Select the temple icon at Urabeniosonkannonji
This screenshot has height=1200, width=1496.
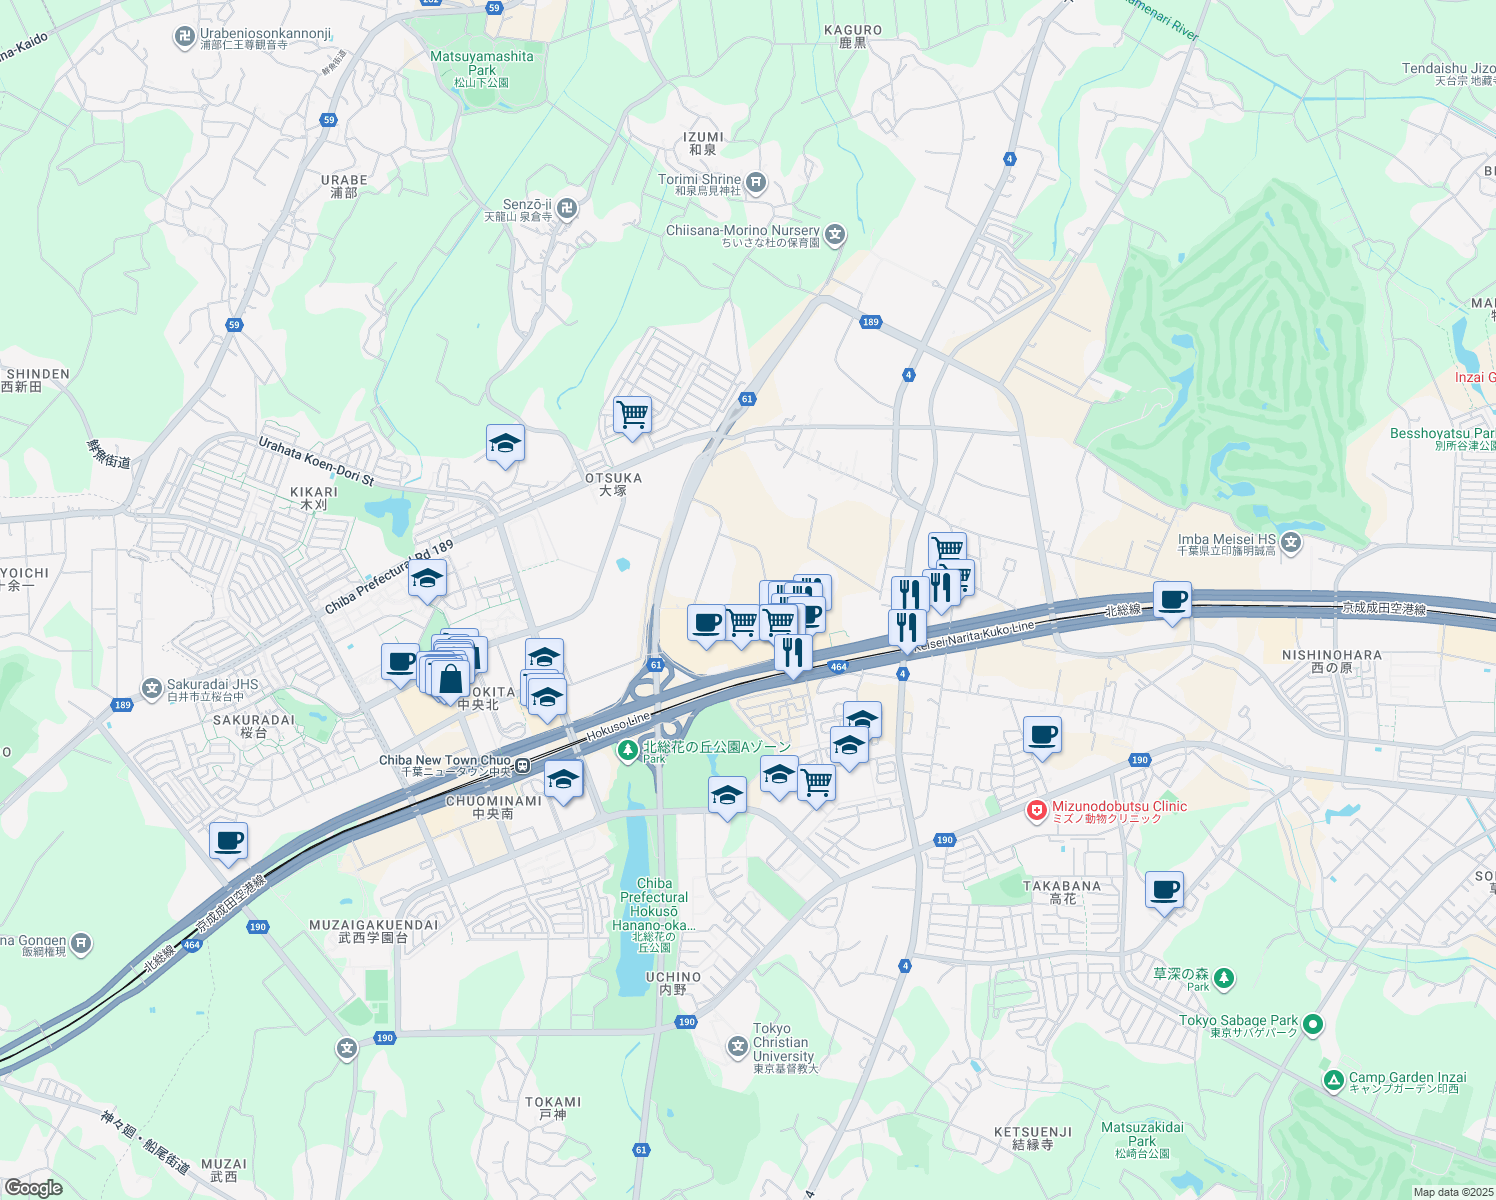point(185,37)
